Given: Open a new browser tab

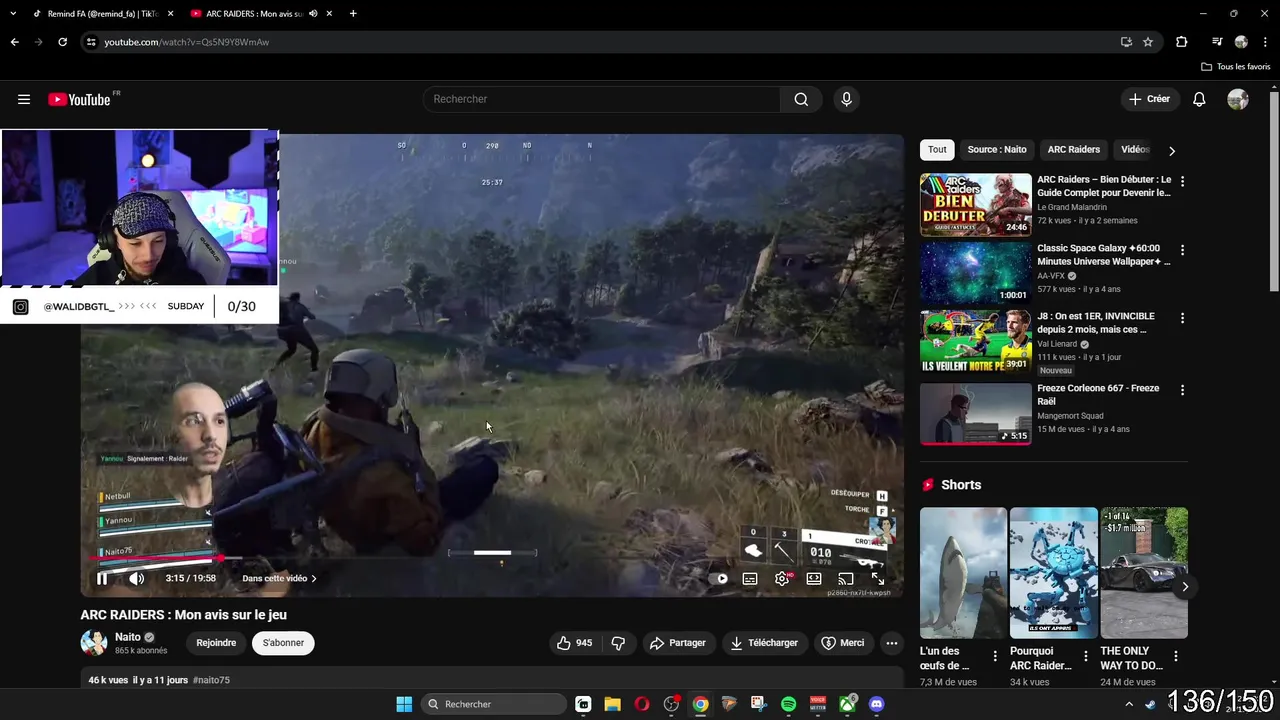Looking at the screenshot, I should [x=353, y=13].
